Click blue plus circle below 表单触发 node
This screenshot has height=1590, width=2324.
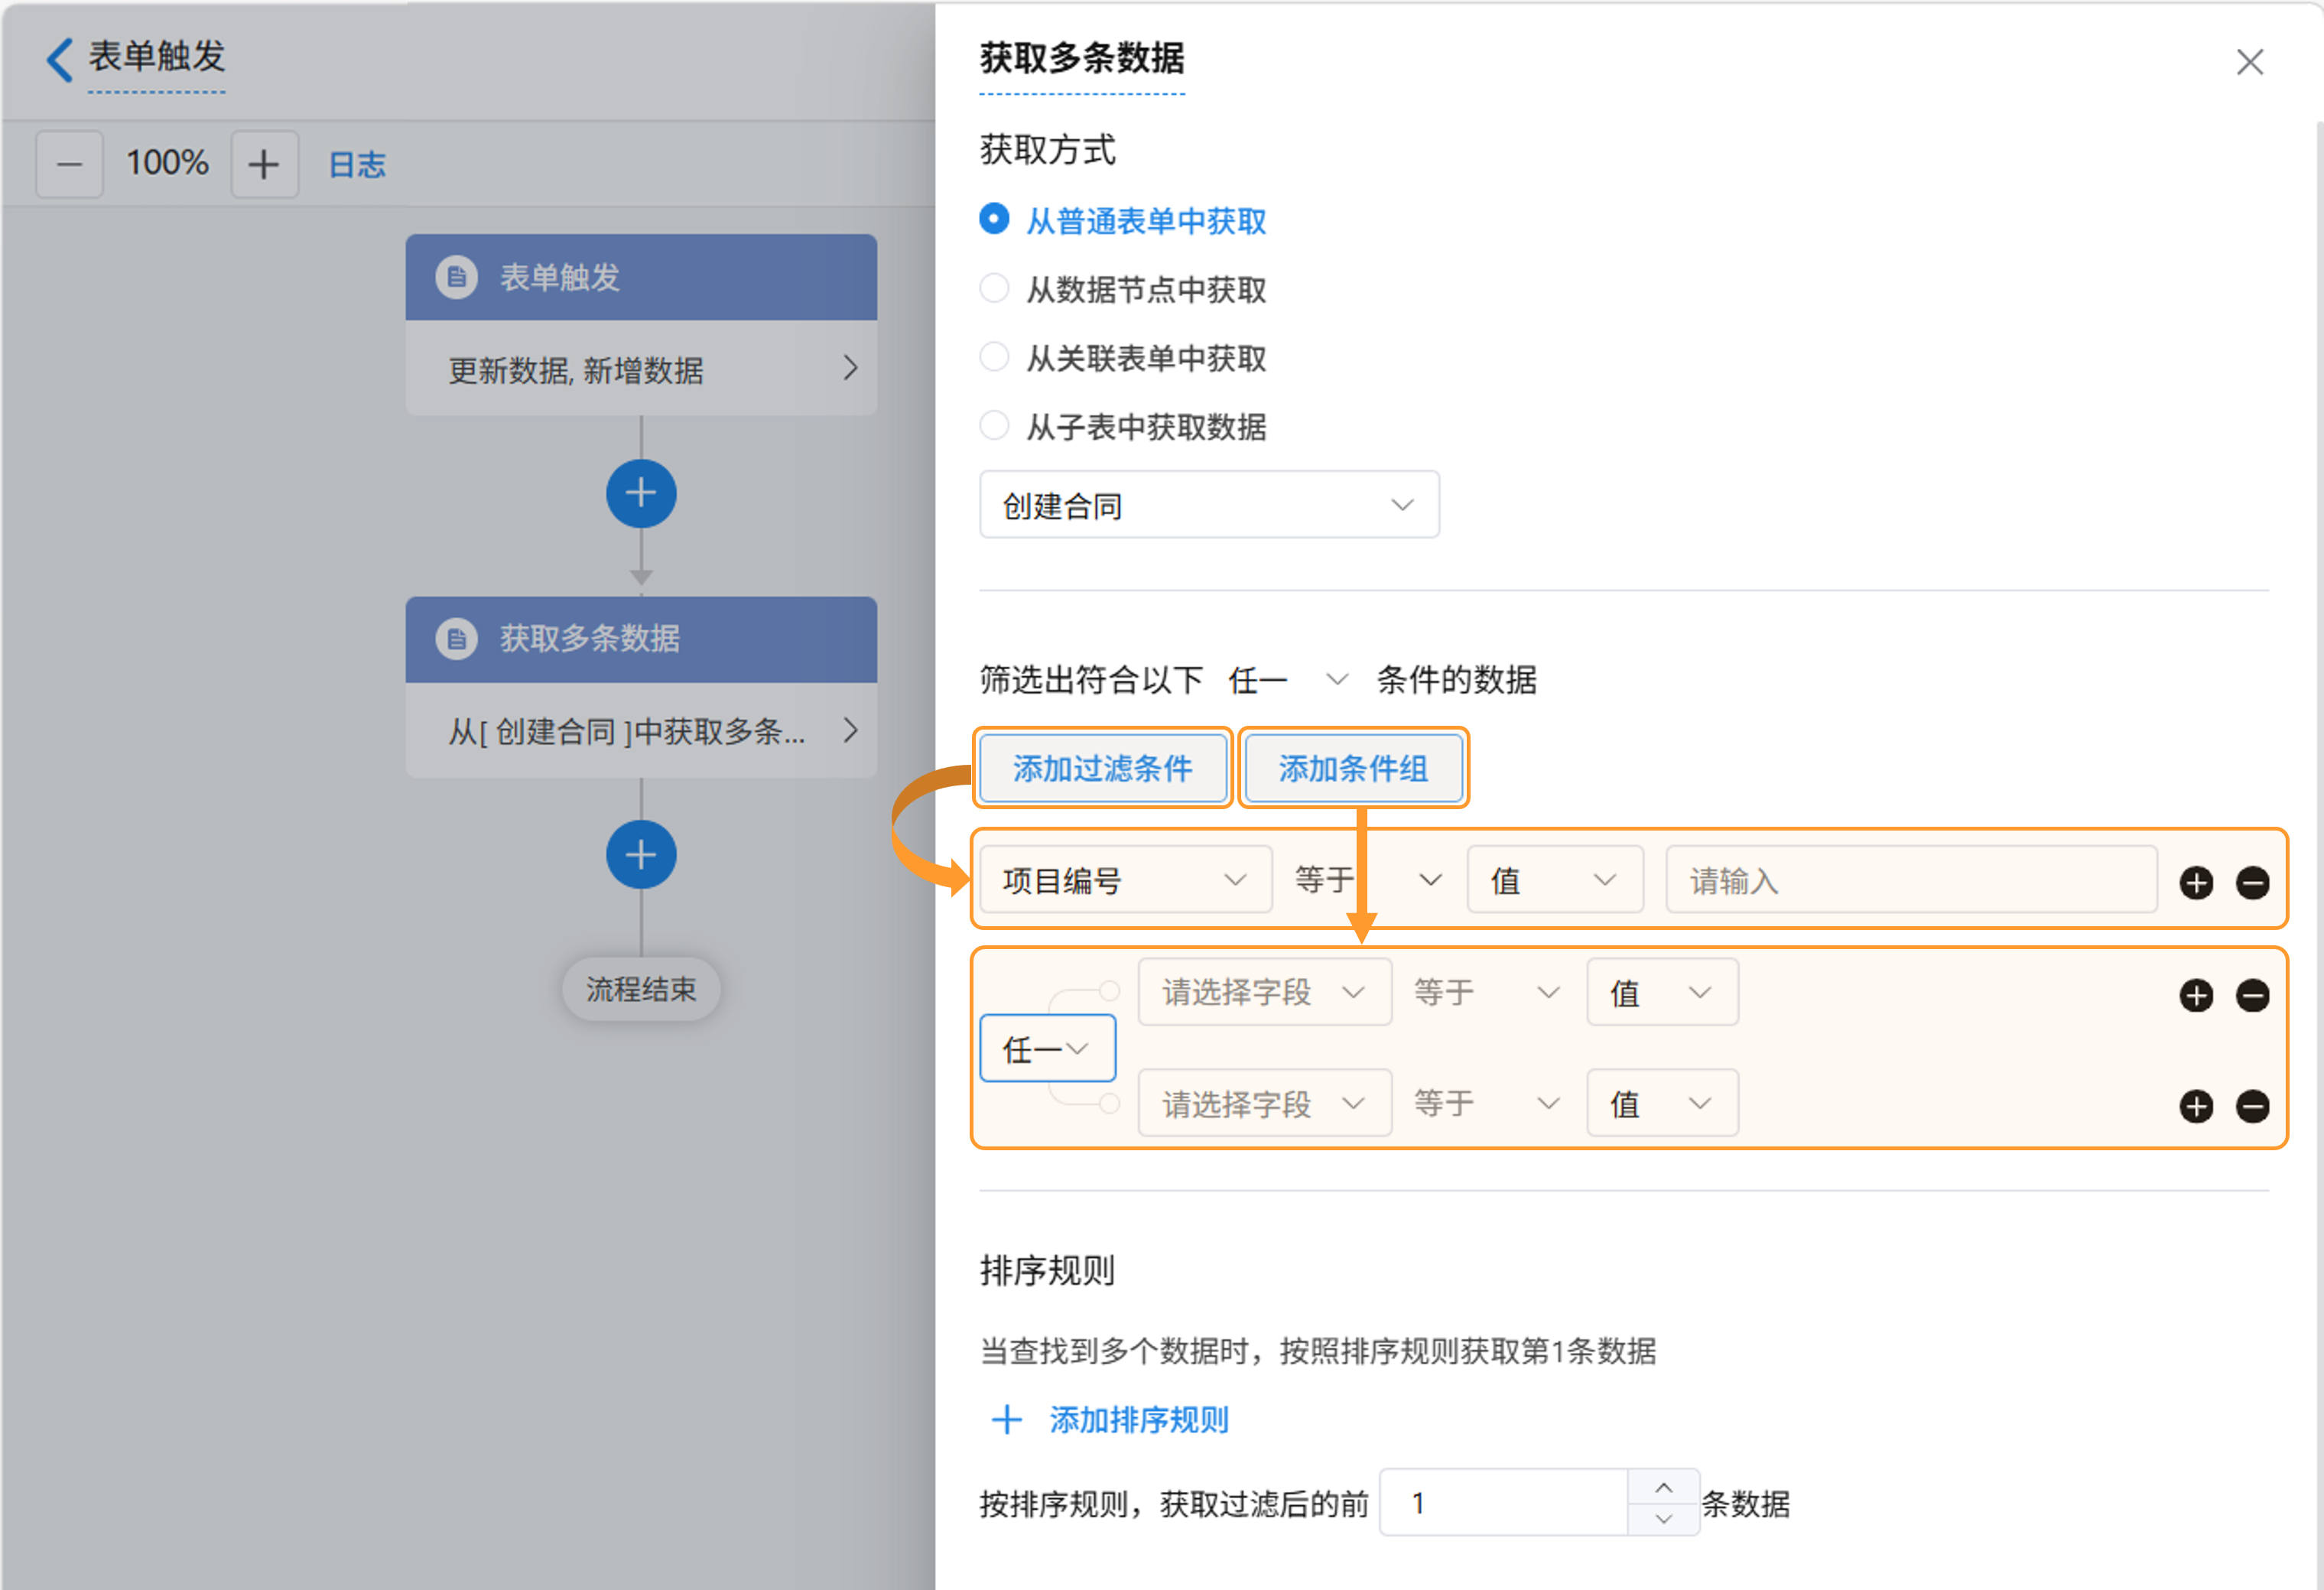click(x=641, y=493)
